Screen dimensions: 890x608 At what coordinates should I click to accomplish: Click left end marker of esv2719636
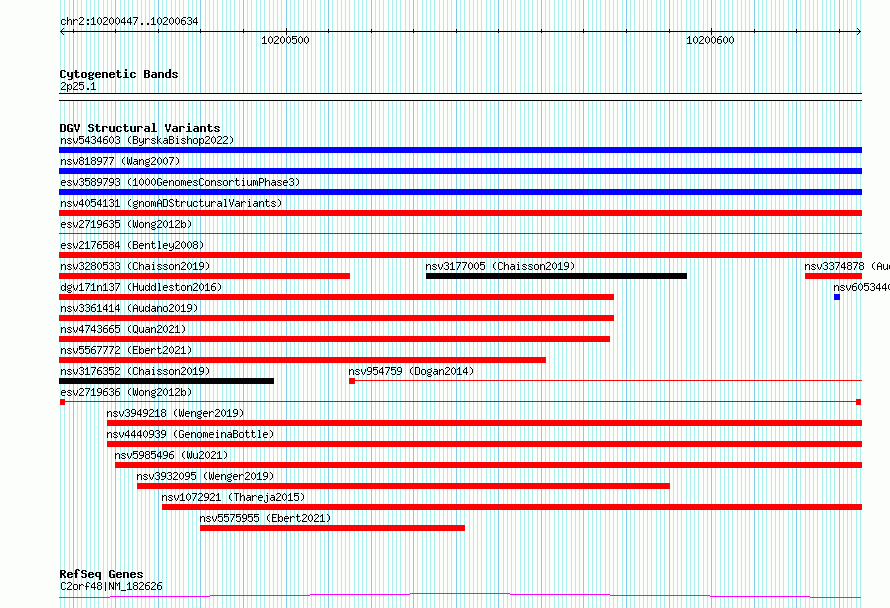(62, 402)
